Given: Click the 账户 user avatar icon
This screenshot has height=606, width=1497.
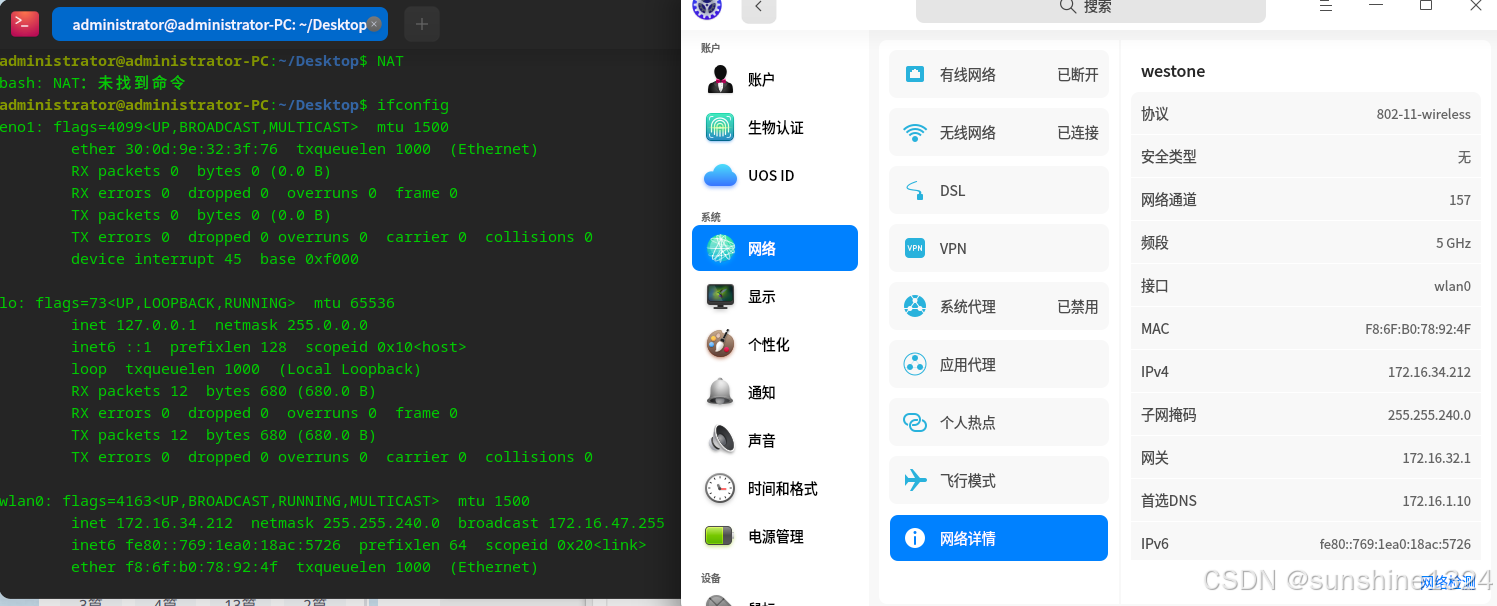Looking at the screenshot, I should [720, 80].
